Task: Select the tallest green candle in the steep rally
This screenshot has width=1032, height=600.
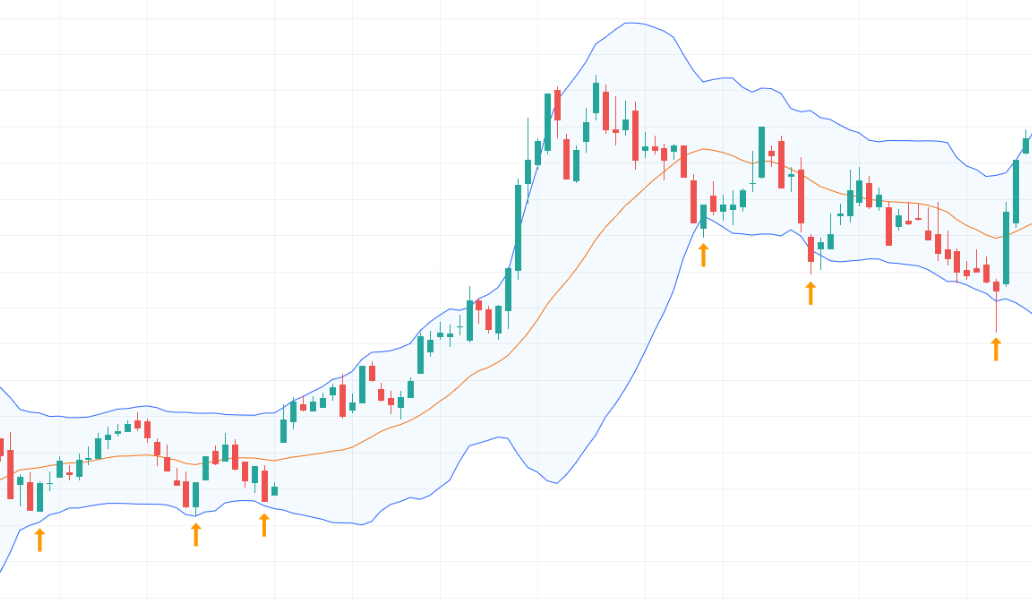Action: pyautogui.click(x=517, y=226)
